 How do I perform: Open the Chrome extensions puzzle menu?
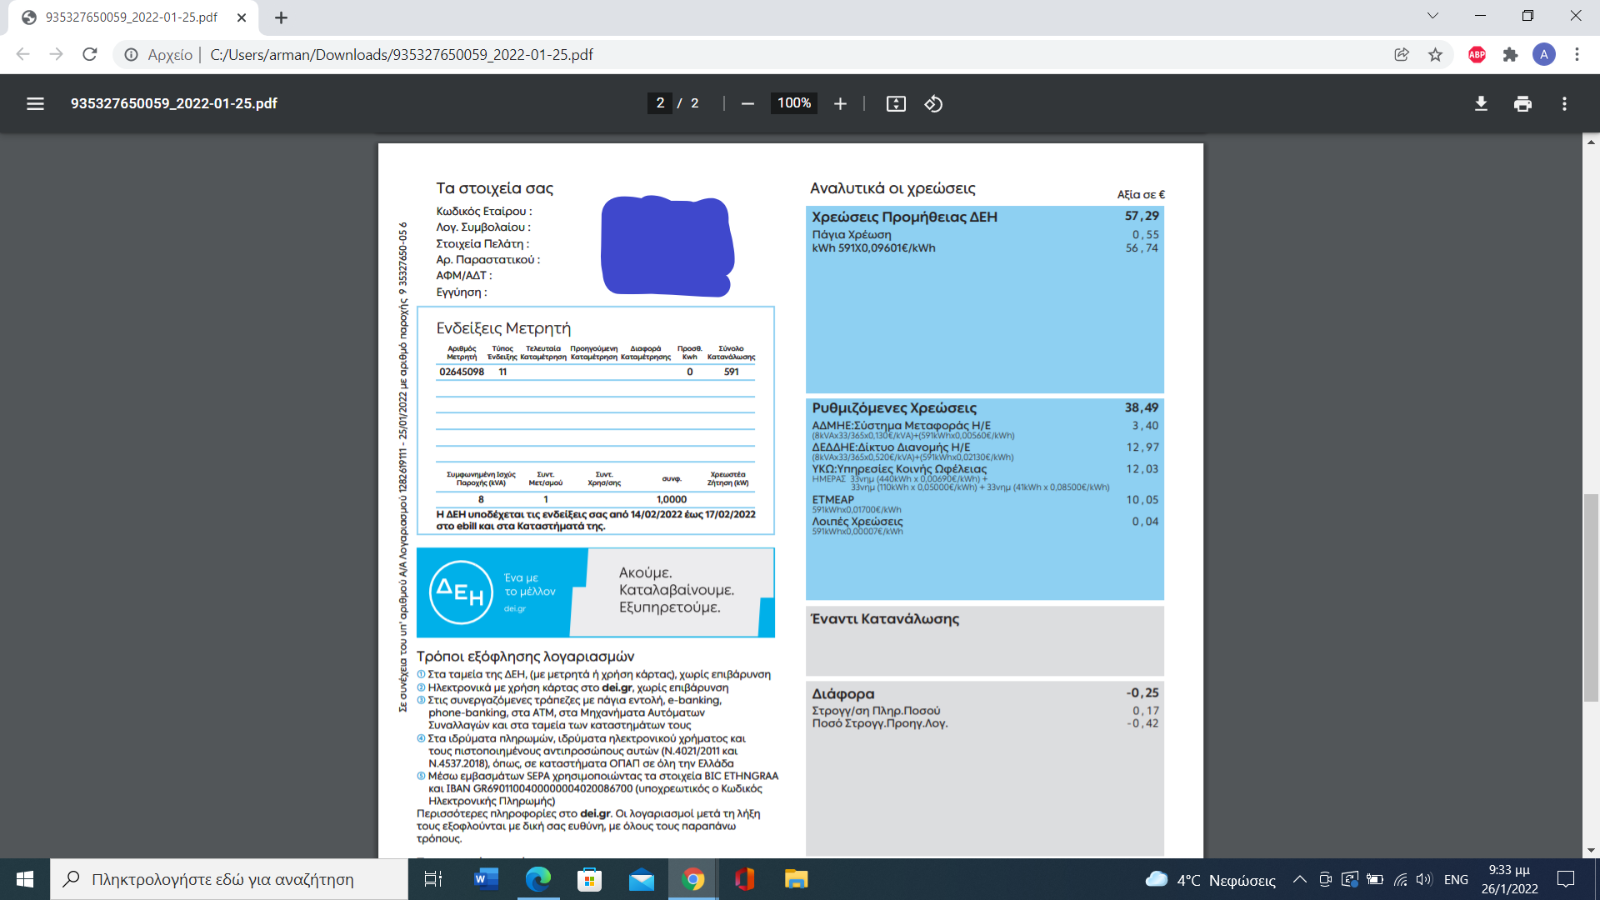(1510, 55)
